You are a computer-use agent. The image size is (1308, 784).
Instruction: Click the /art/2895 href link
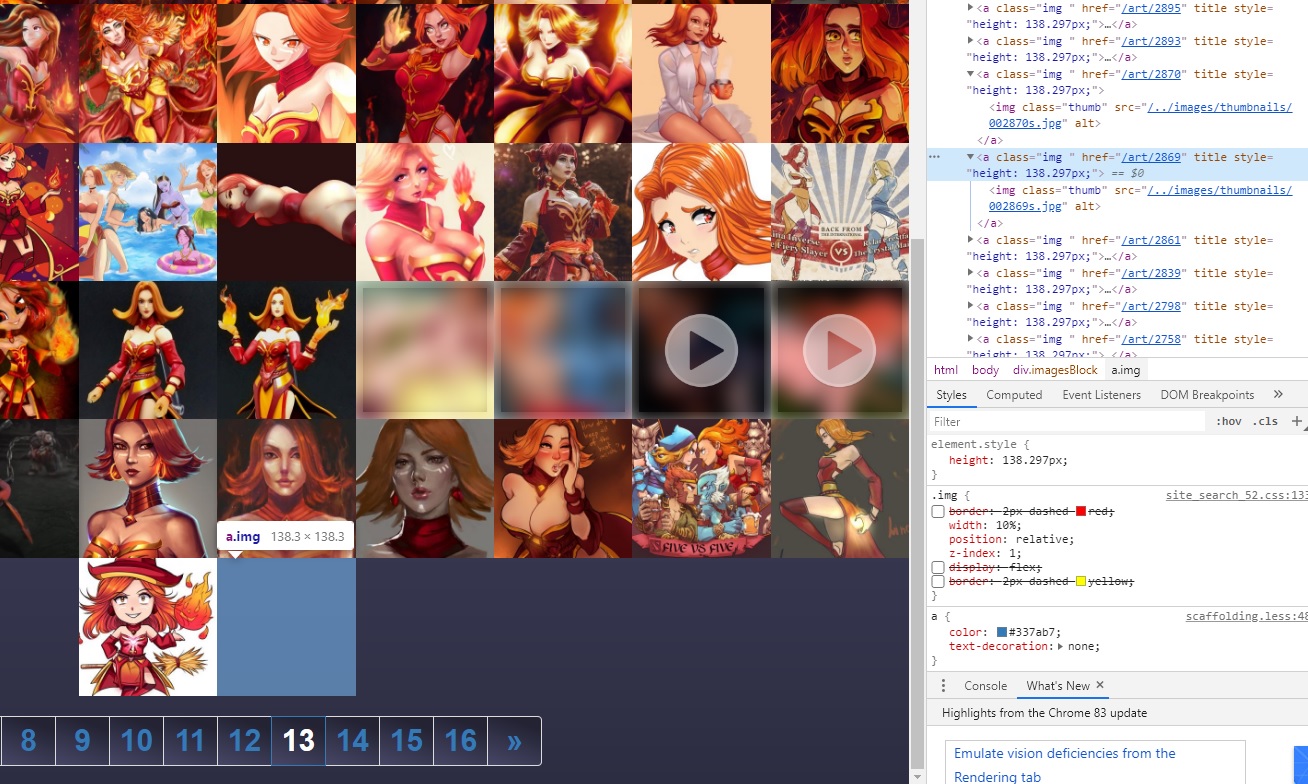(1153, 8)
